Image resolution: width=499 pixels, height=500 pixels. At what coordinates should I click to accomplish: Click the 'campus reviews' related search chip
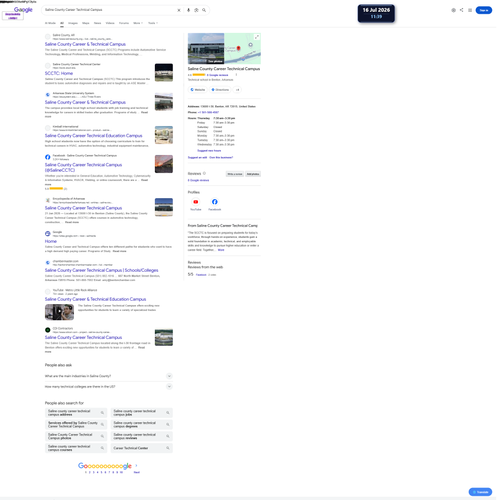pyautogui.click(x=142, y=436)
